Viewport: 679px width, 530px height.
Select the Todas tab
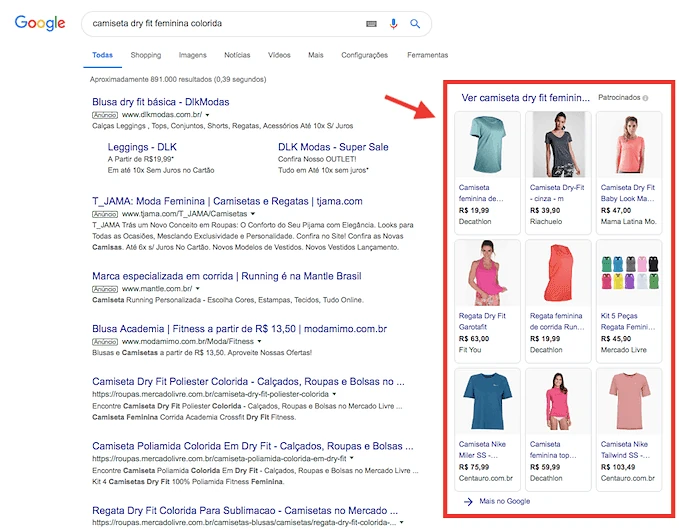pos(102,55)
